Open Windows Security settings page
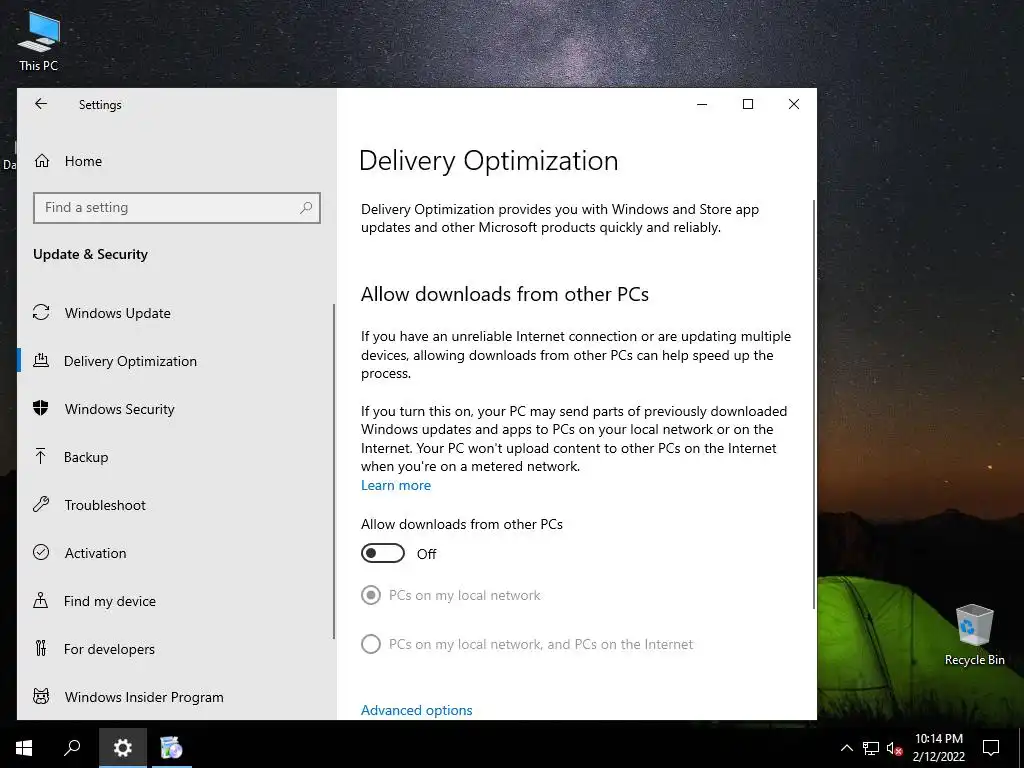Image resolution: width=1024 pixels, height=768 pixels. click(x=120, y=409)
